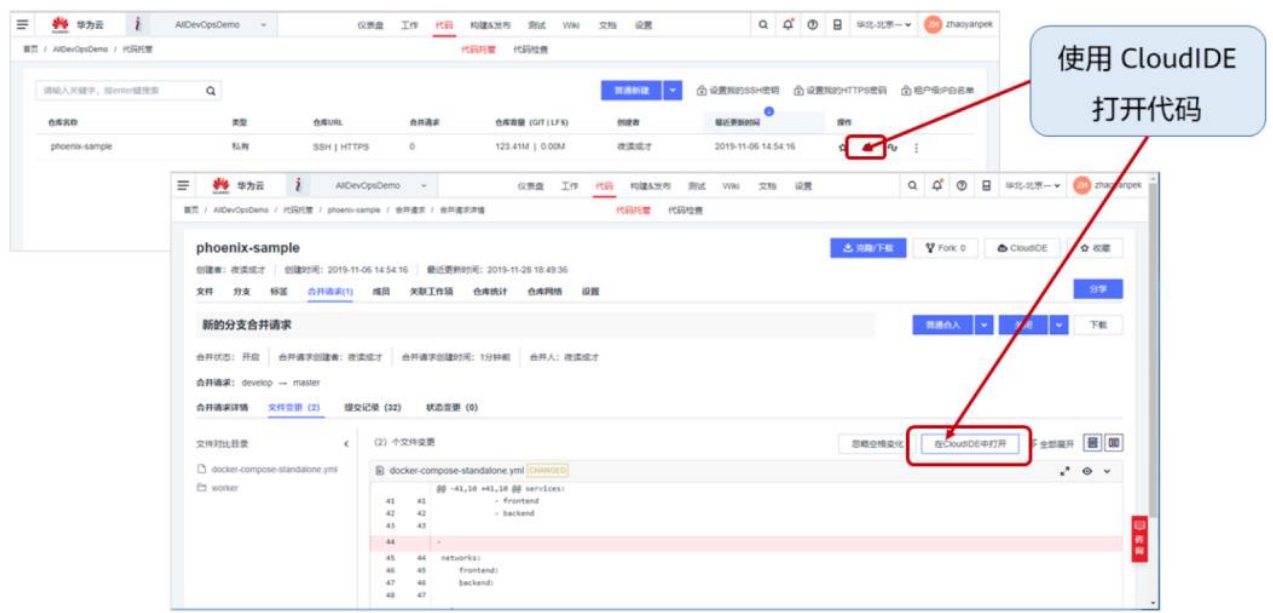Click the fullscreen expand icon on the diff panel
1273x613 pixels.
(x=1064, y=472)
